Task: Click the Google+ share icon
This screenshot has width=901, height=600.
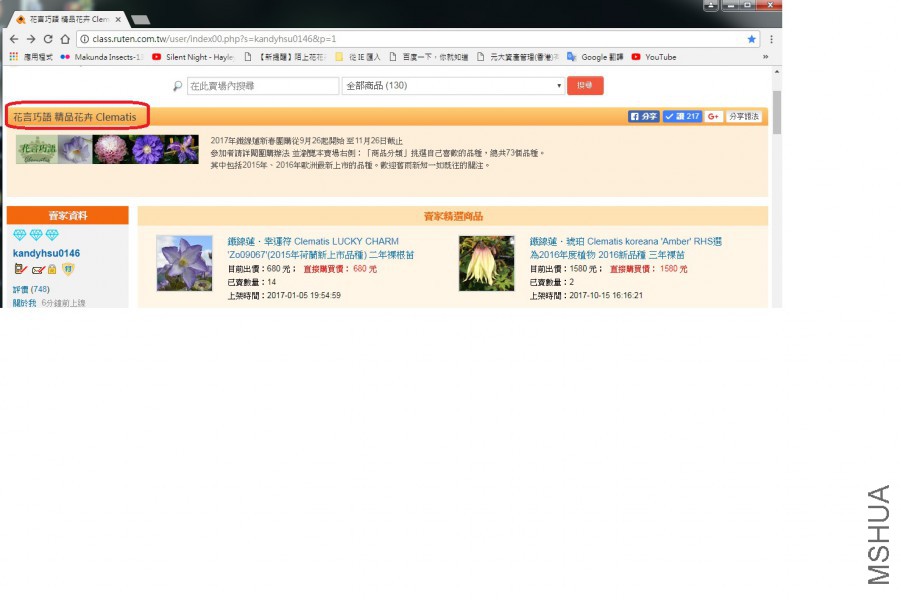Action: click(713, 117)
